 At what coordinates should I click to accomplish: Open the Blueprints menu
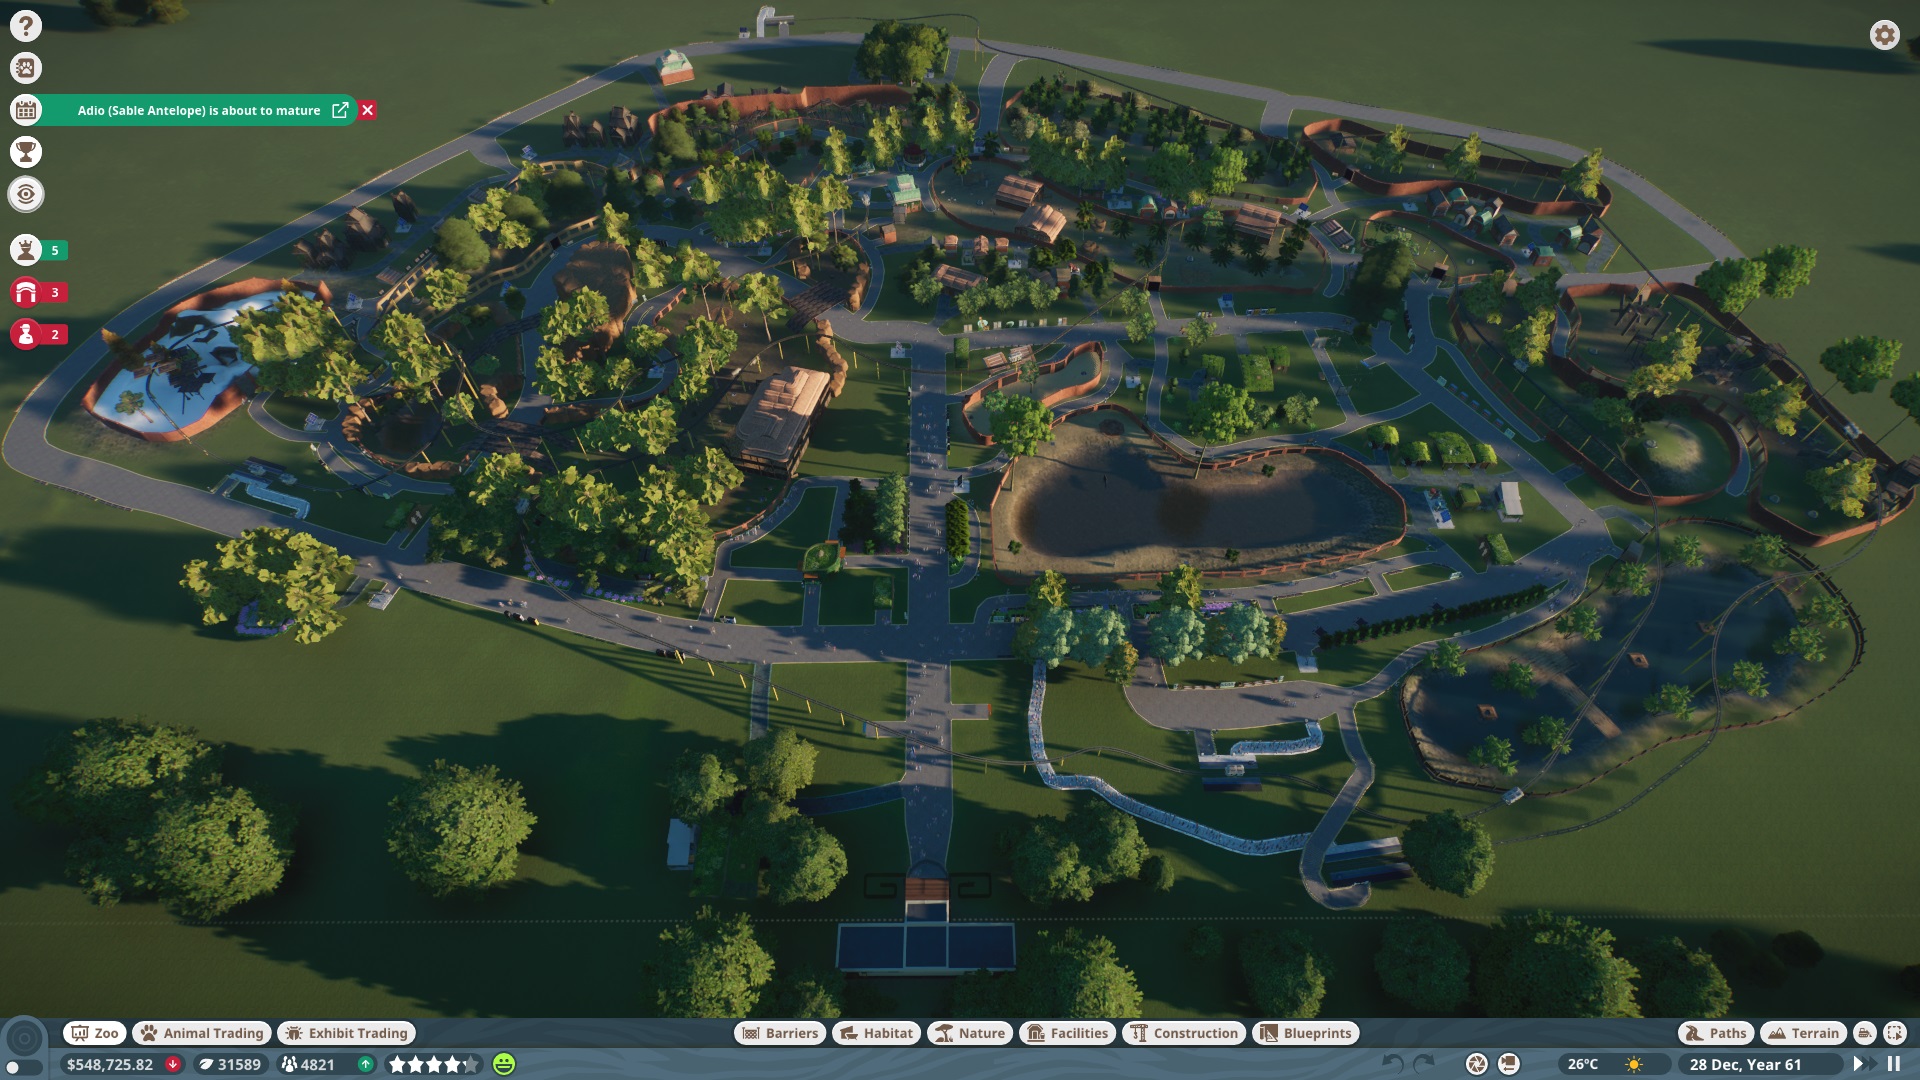coord(1305,1033)
